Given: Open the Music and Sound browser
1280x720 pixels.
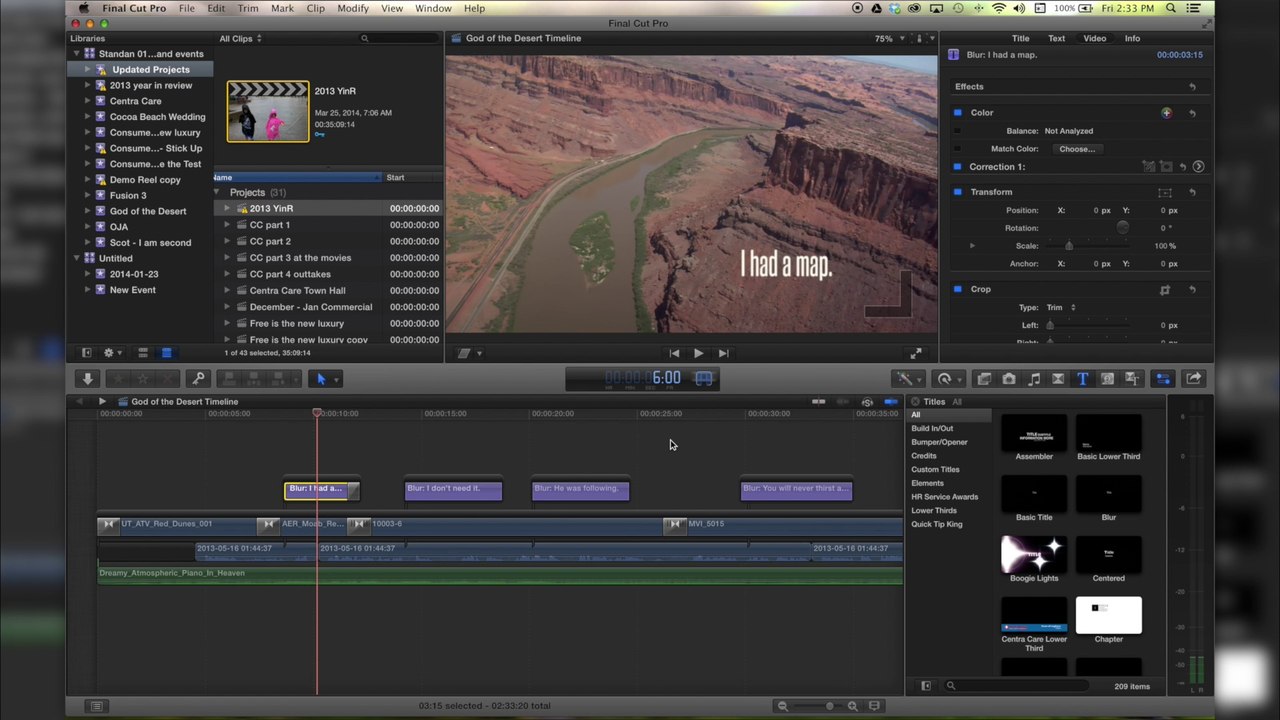Looking at the screenshot, I should coord(1033,379).
